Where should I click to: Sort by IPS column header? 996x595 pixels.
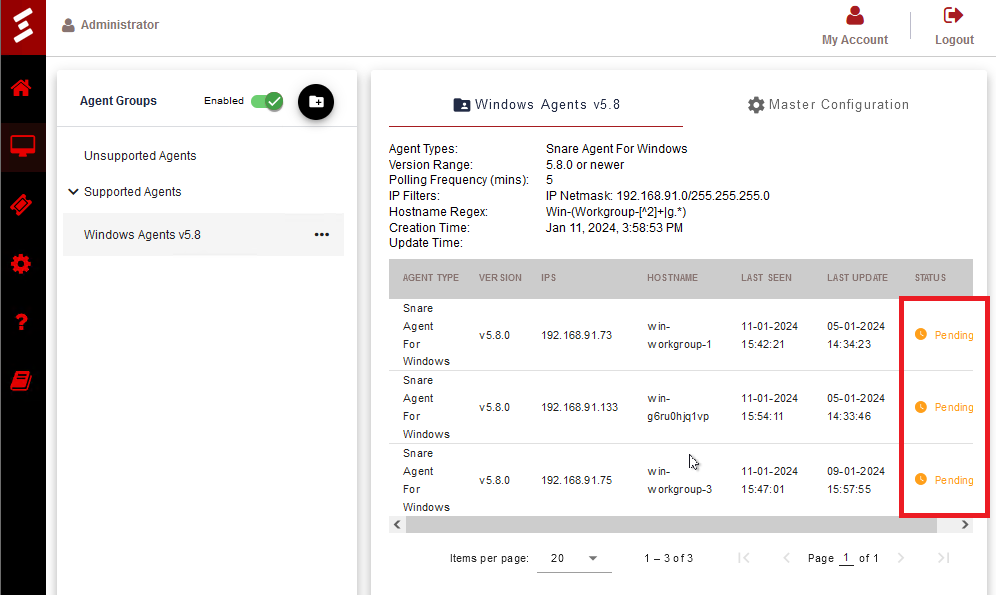tap(548, 278)
